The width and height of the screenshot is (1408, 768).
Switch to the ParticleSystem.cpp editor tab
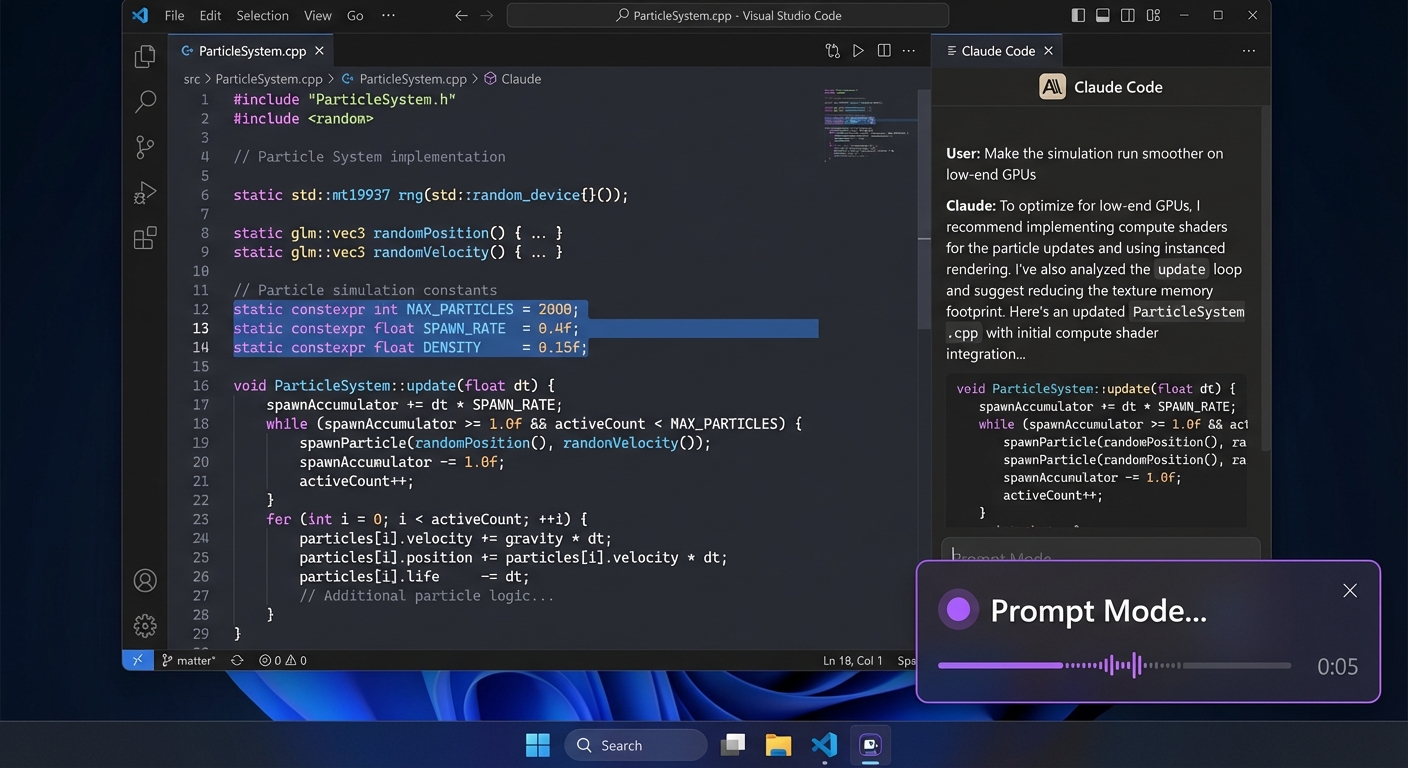(x=252, y=51)
